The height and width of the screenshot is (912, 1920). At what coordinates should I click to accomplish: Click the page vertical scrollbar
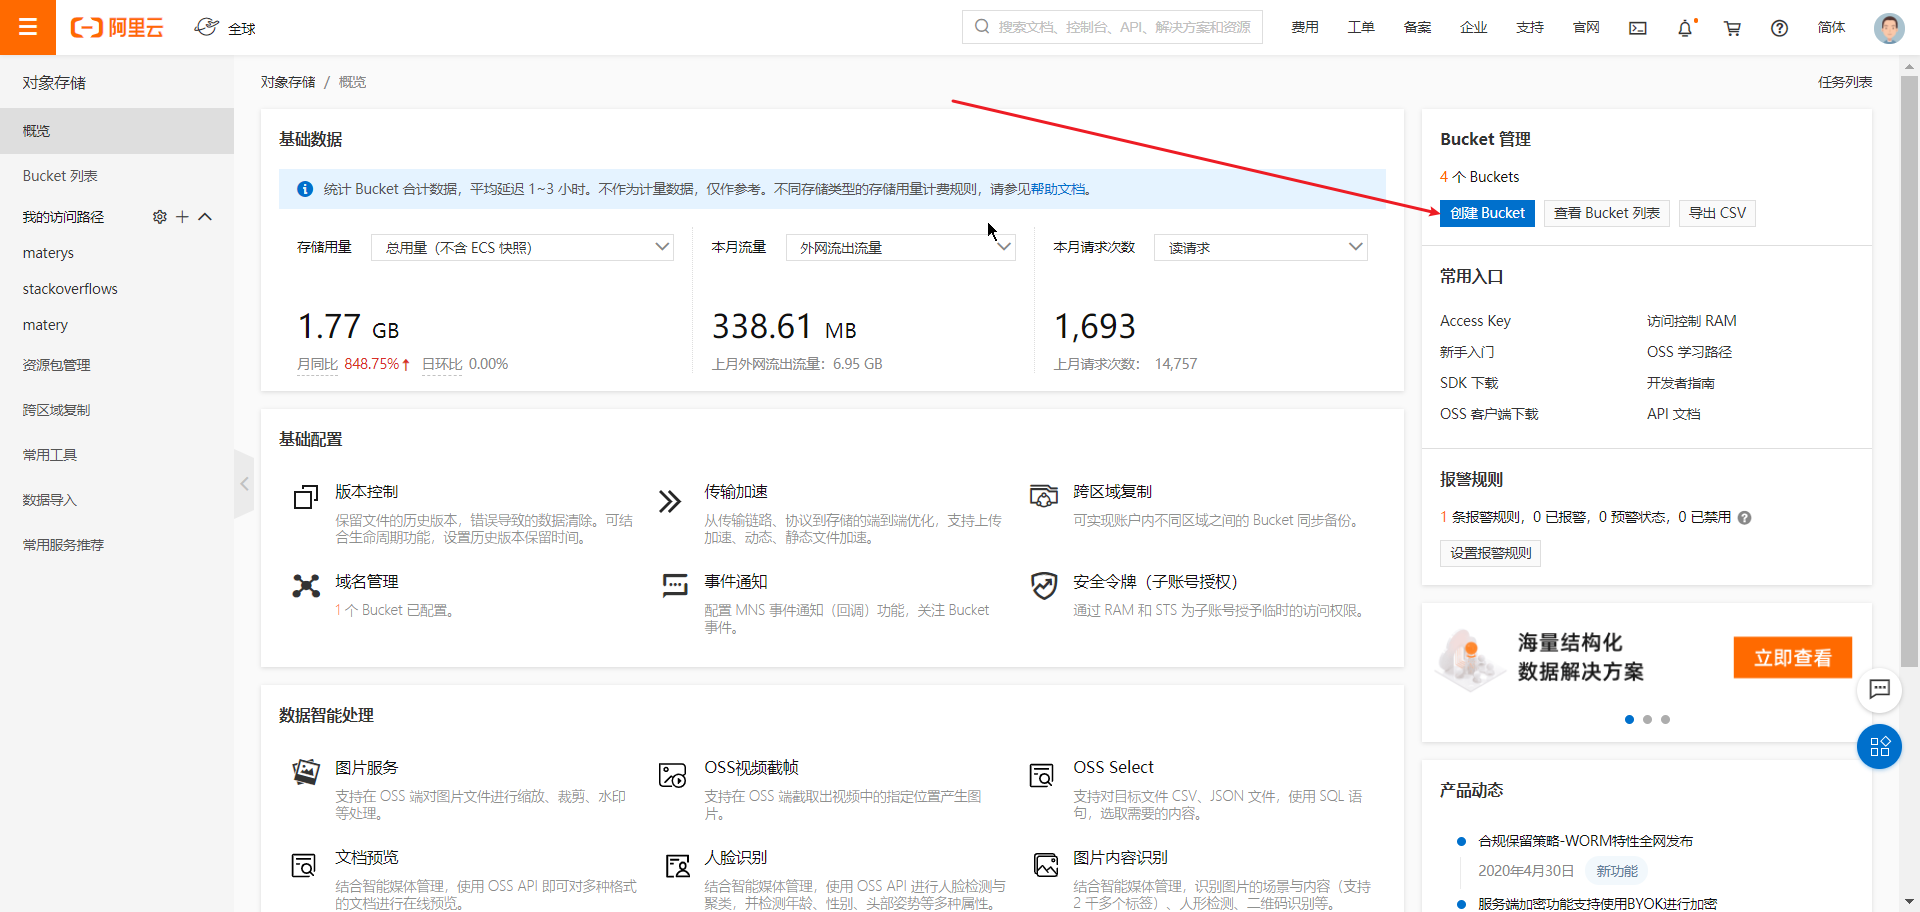point(1910,370)
